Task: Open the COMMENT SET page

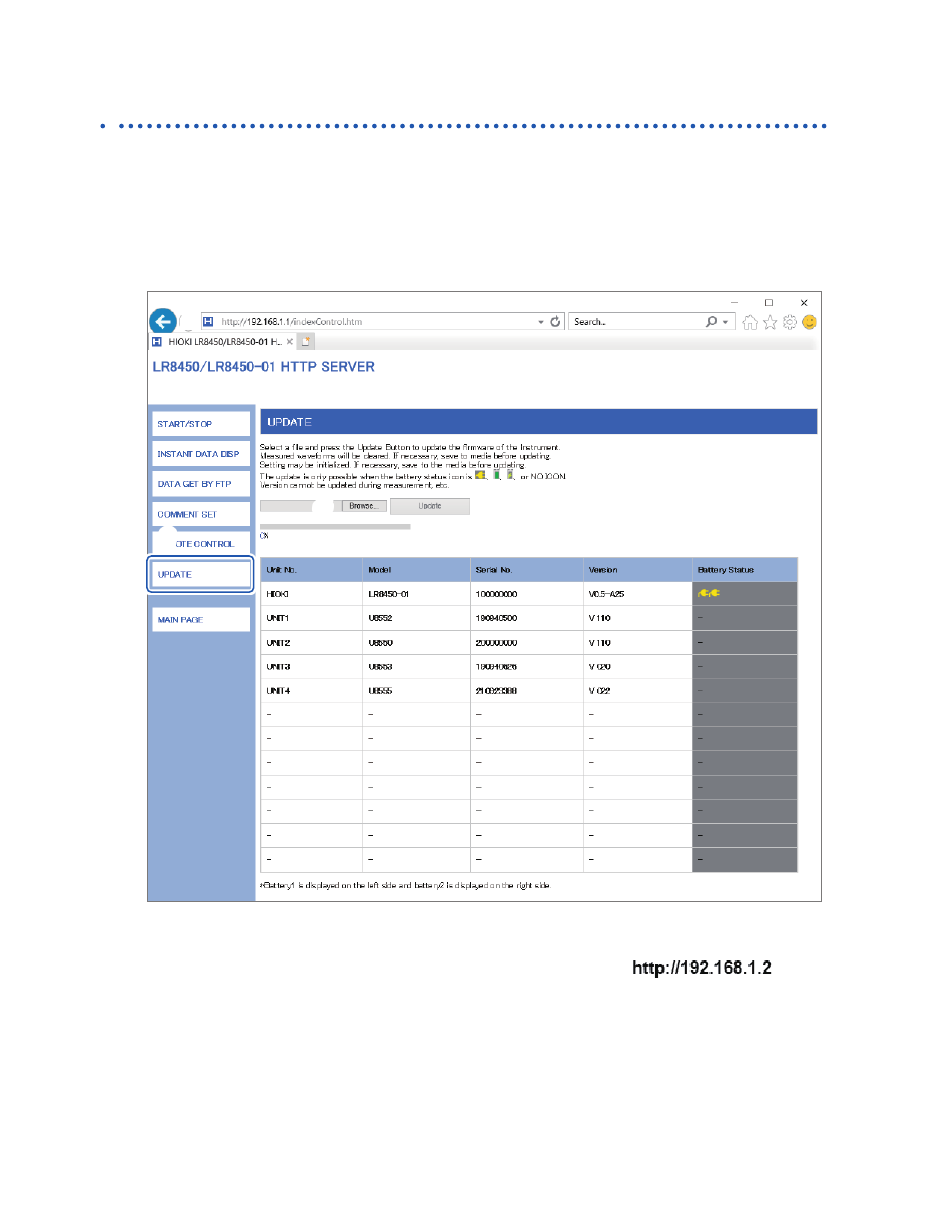Action: pyautogui.click(x=200, y=514)
